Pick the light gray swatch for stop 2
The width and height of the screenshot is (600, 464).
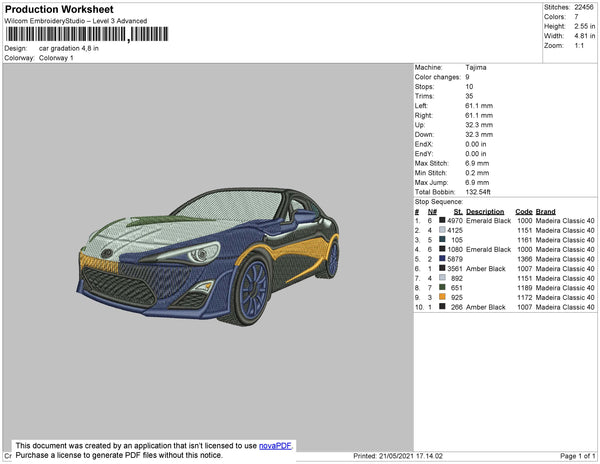443,231
